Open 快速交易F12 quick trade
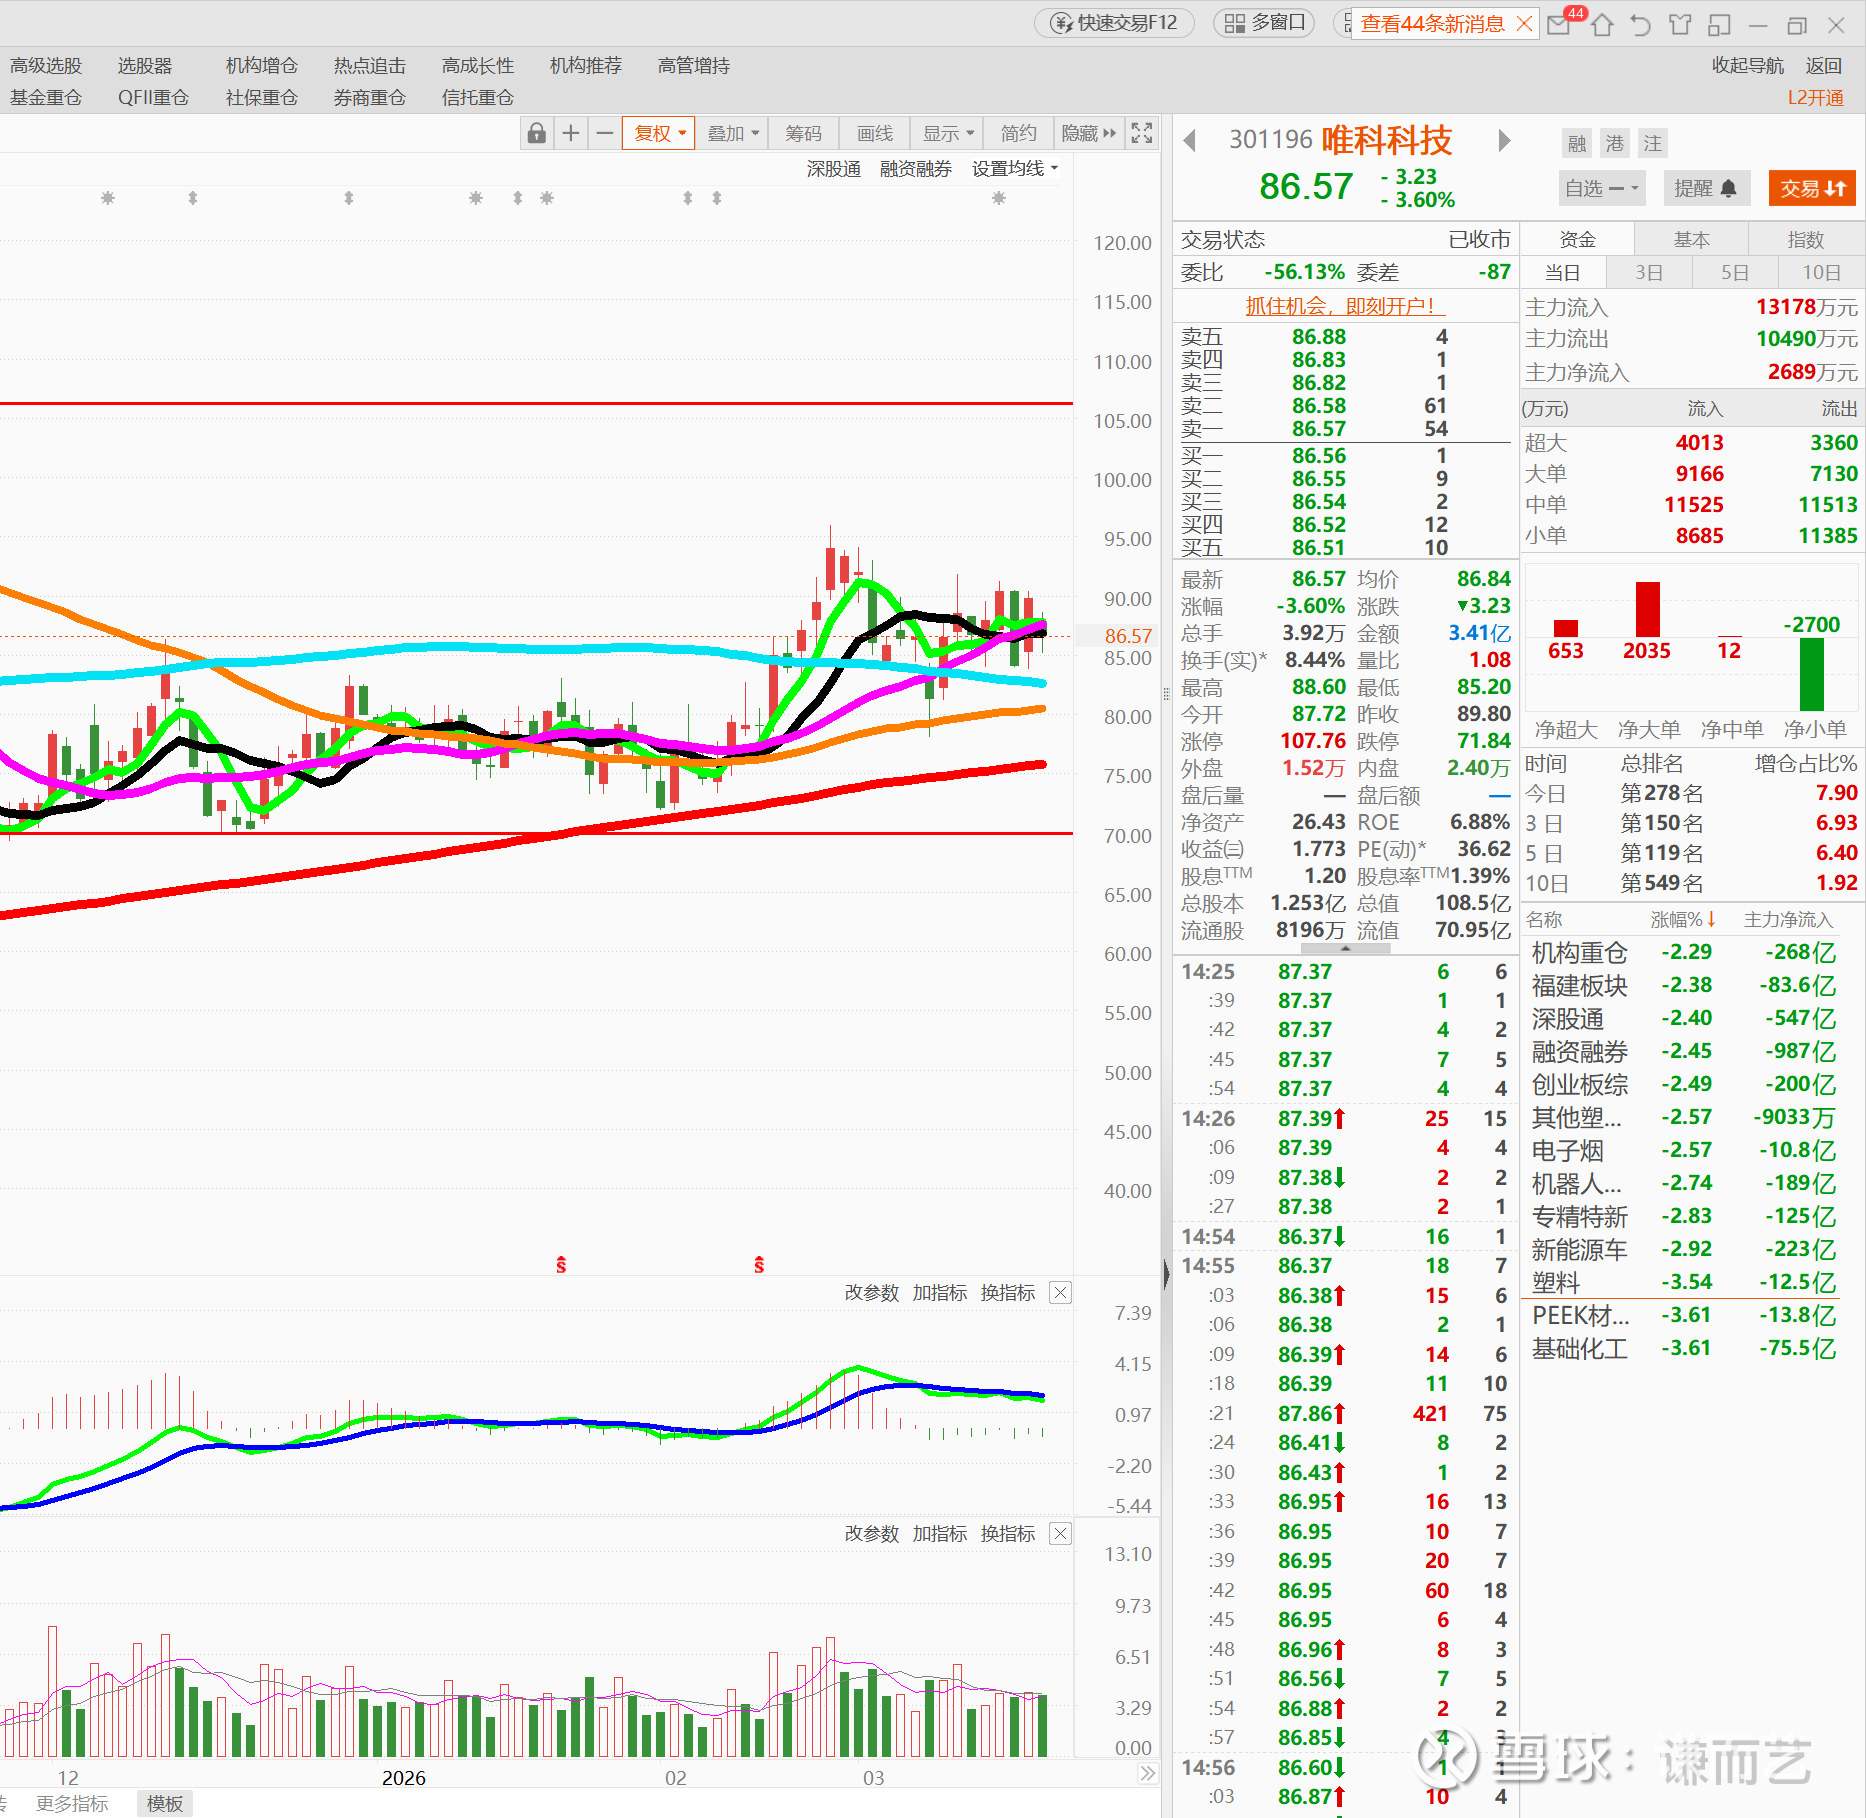1866x1818 pixels. 1114,23
